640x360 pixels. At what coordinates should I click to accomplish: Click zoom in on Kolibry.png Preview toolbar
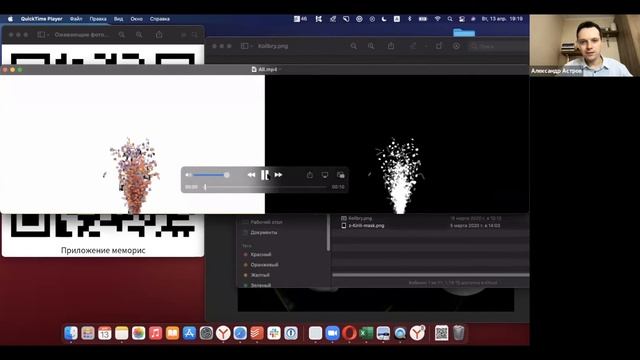coord(371,46)
